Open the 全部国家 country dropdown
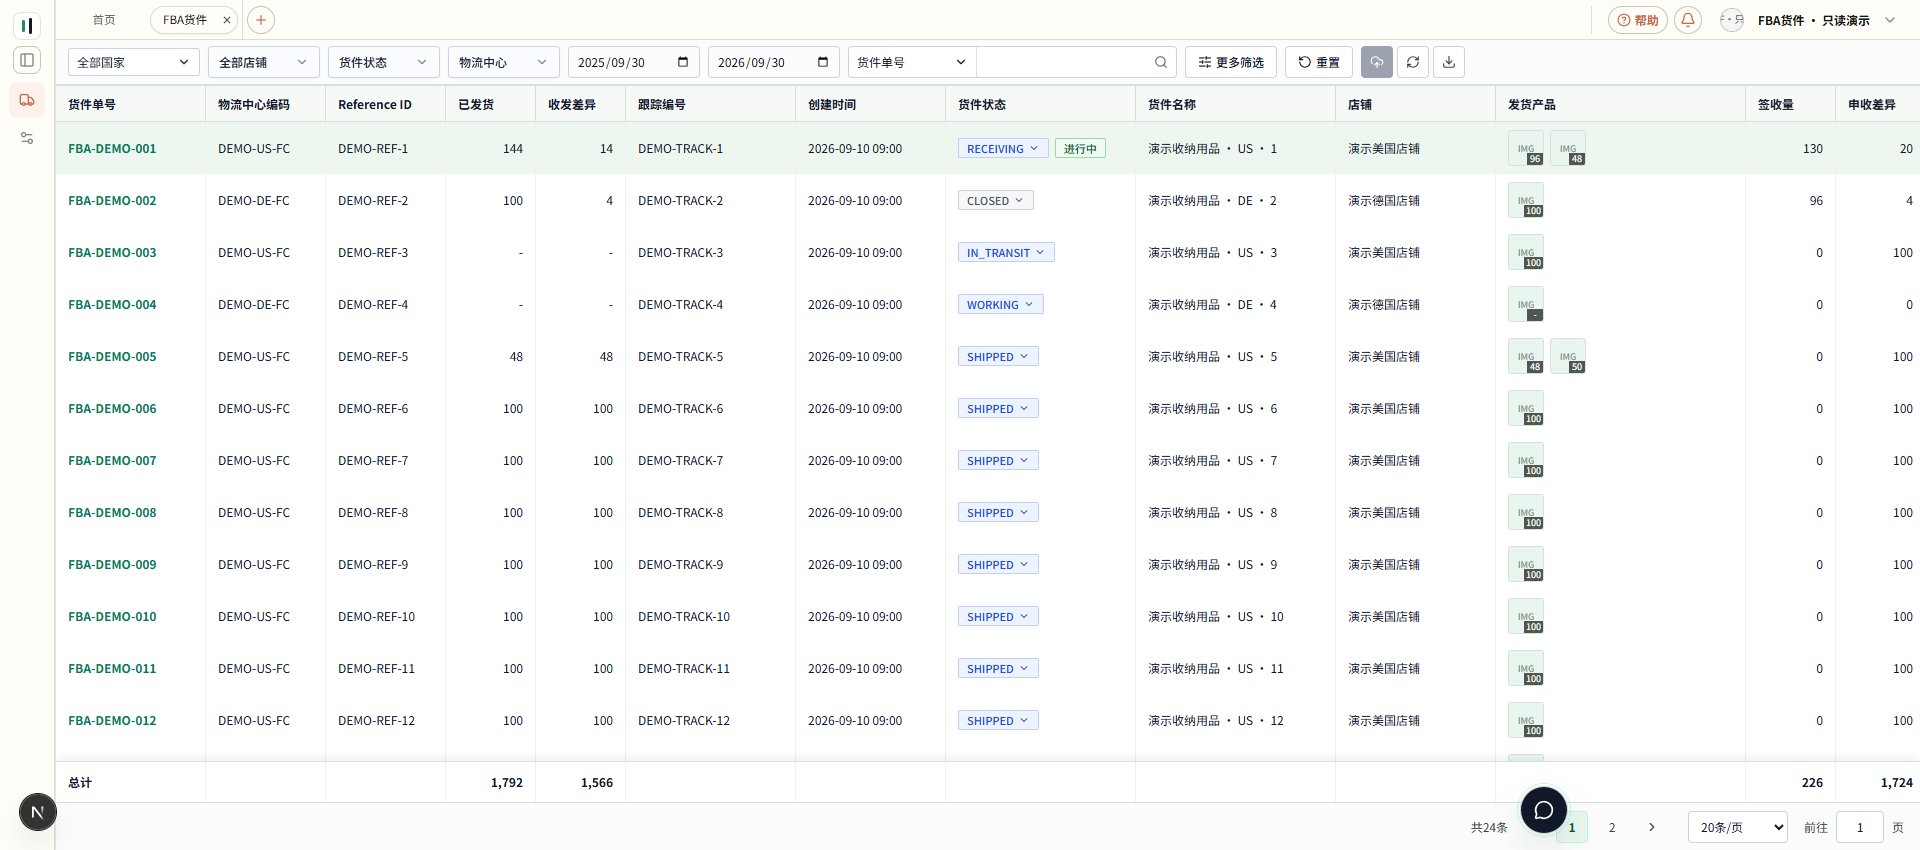 click(x=134, y=62)
